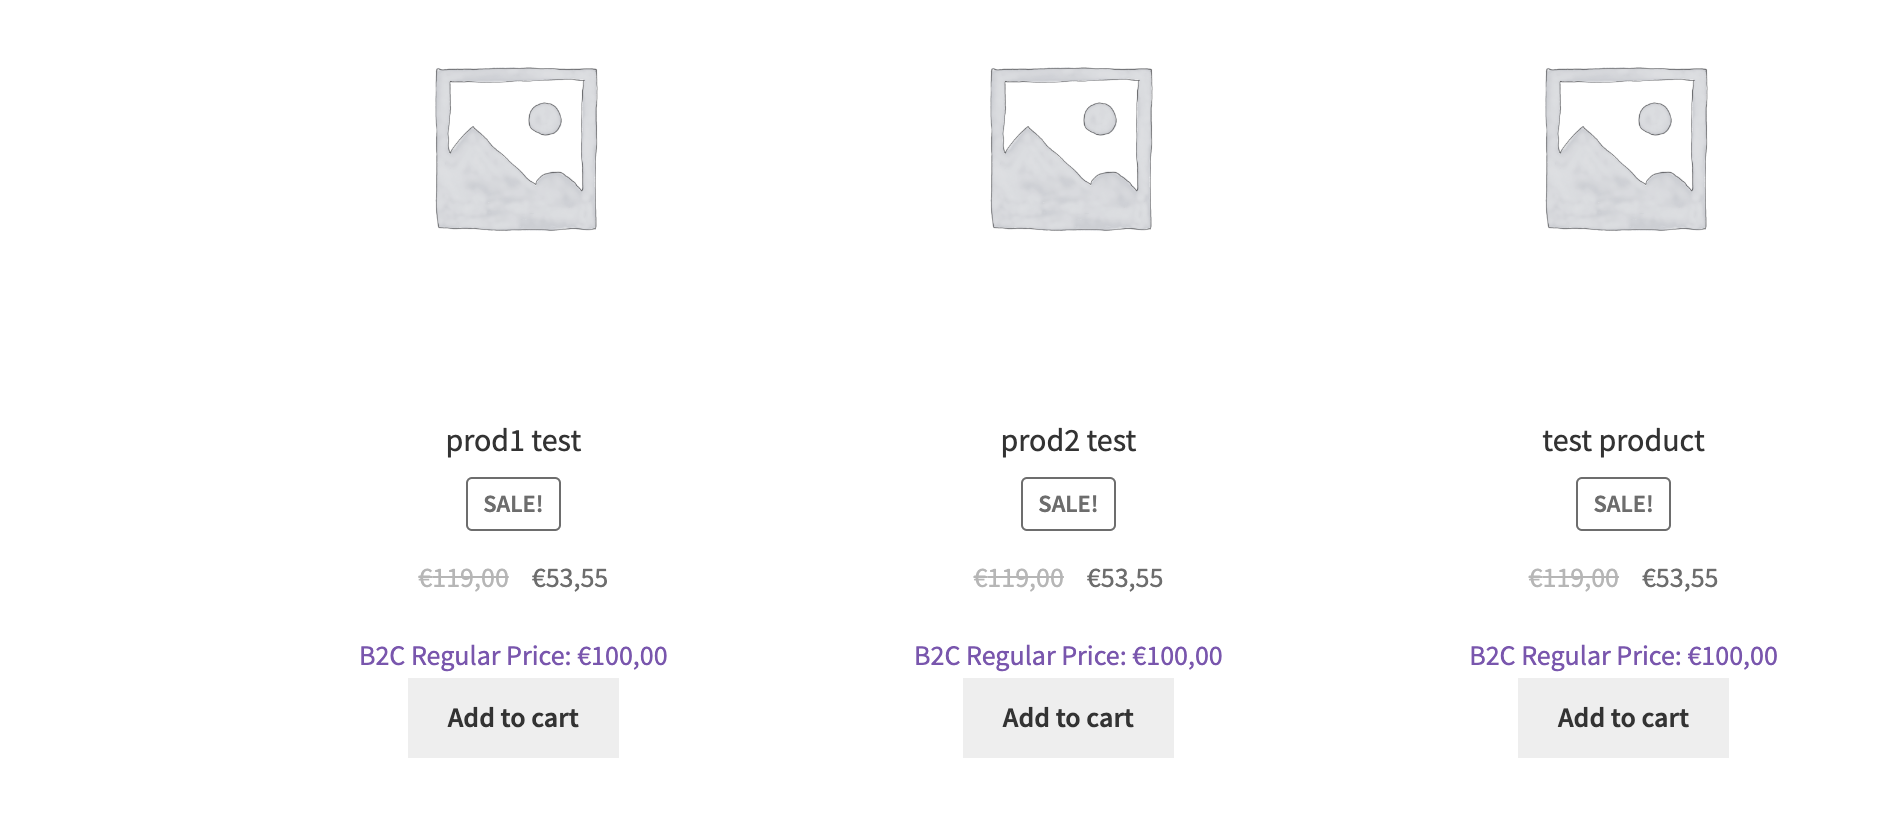Click struck-through €119,00 price of test product
The width and height of the screenshot is (1894, 826).
point(1573,578)
